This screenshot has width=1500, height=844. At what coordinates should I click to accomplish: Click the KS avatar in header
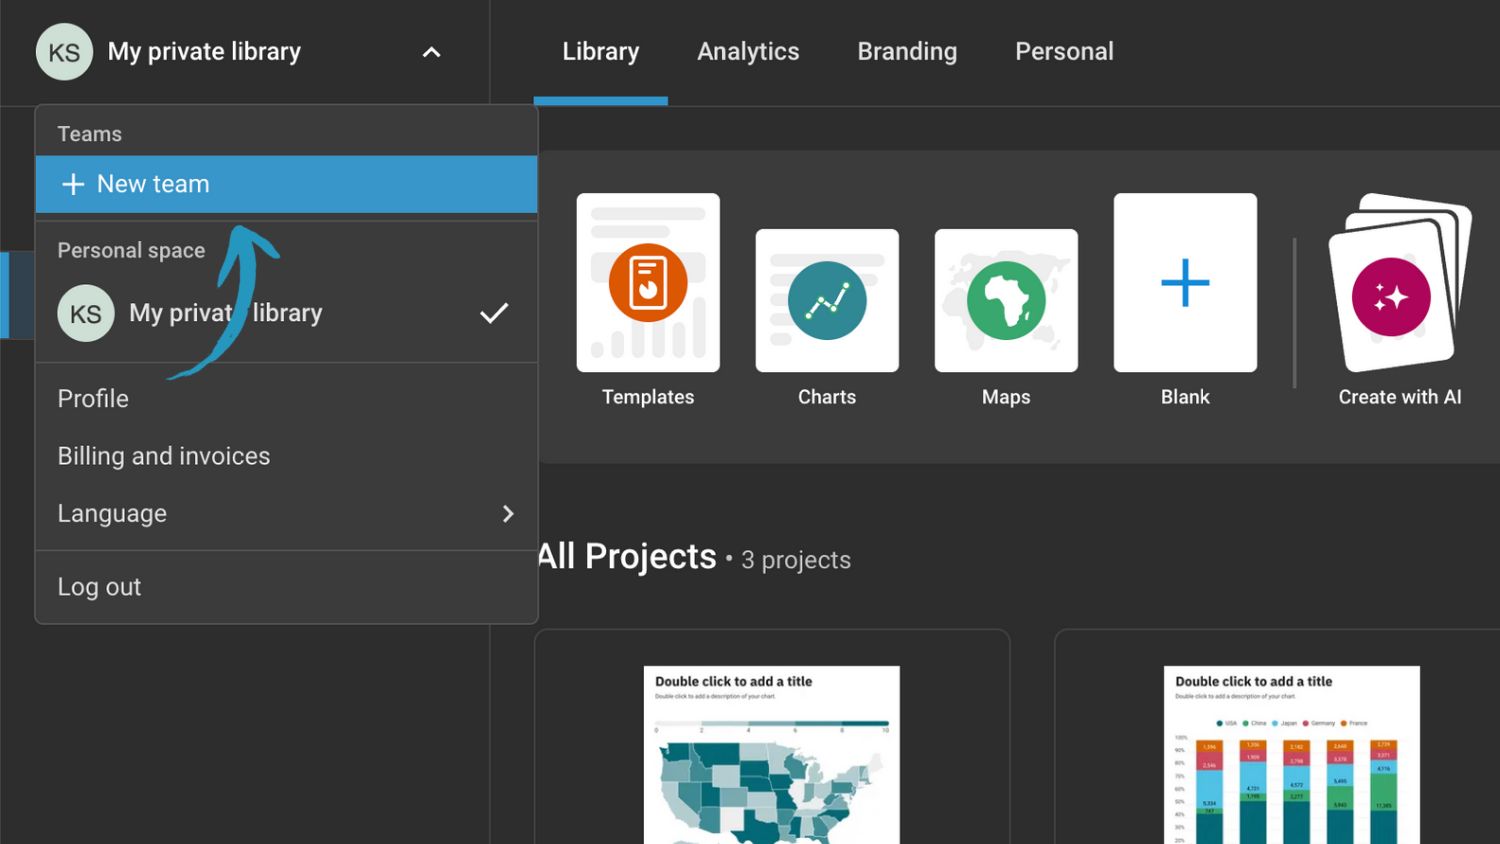click(64, 52)
